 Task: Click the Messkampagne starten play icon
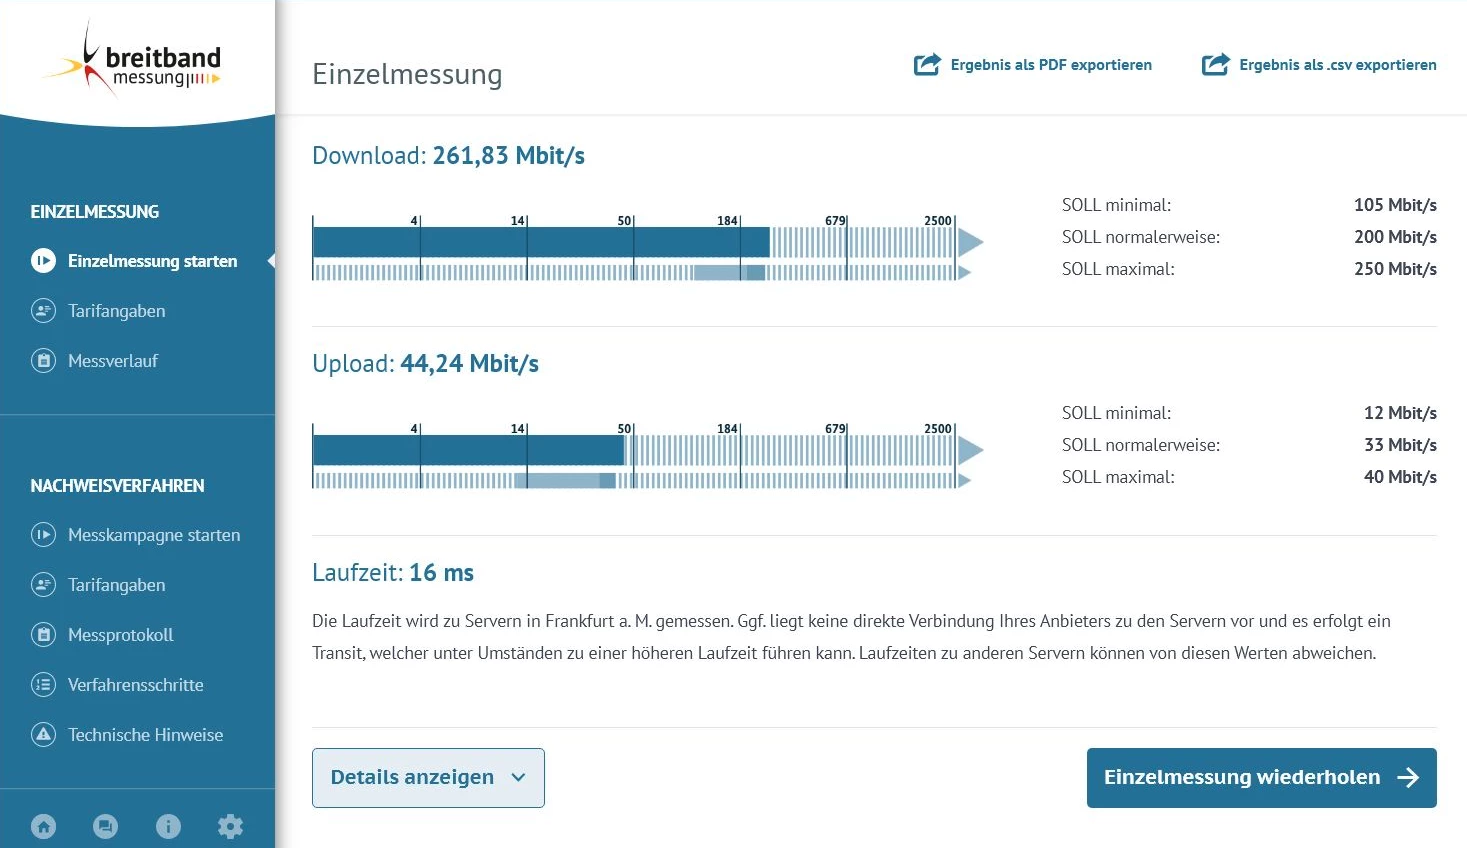pos(43,535)
